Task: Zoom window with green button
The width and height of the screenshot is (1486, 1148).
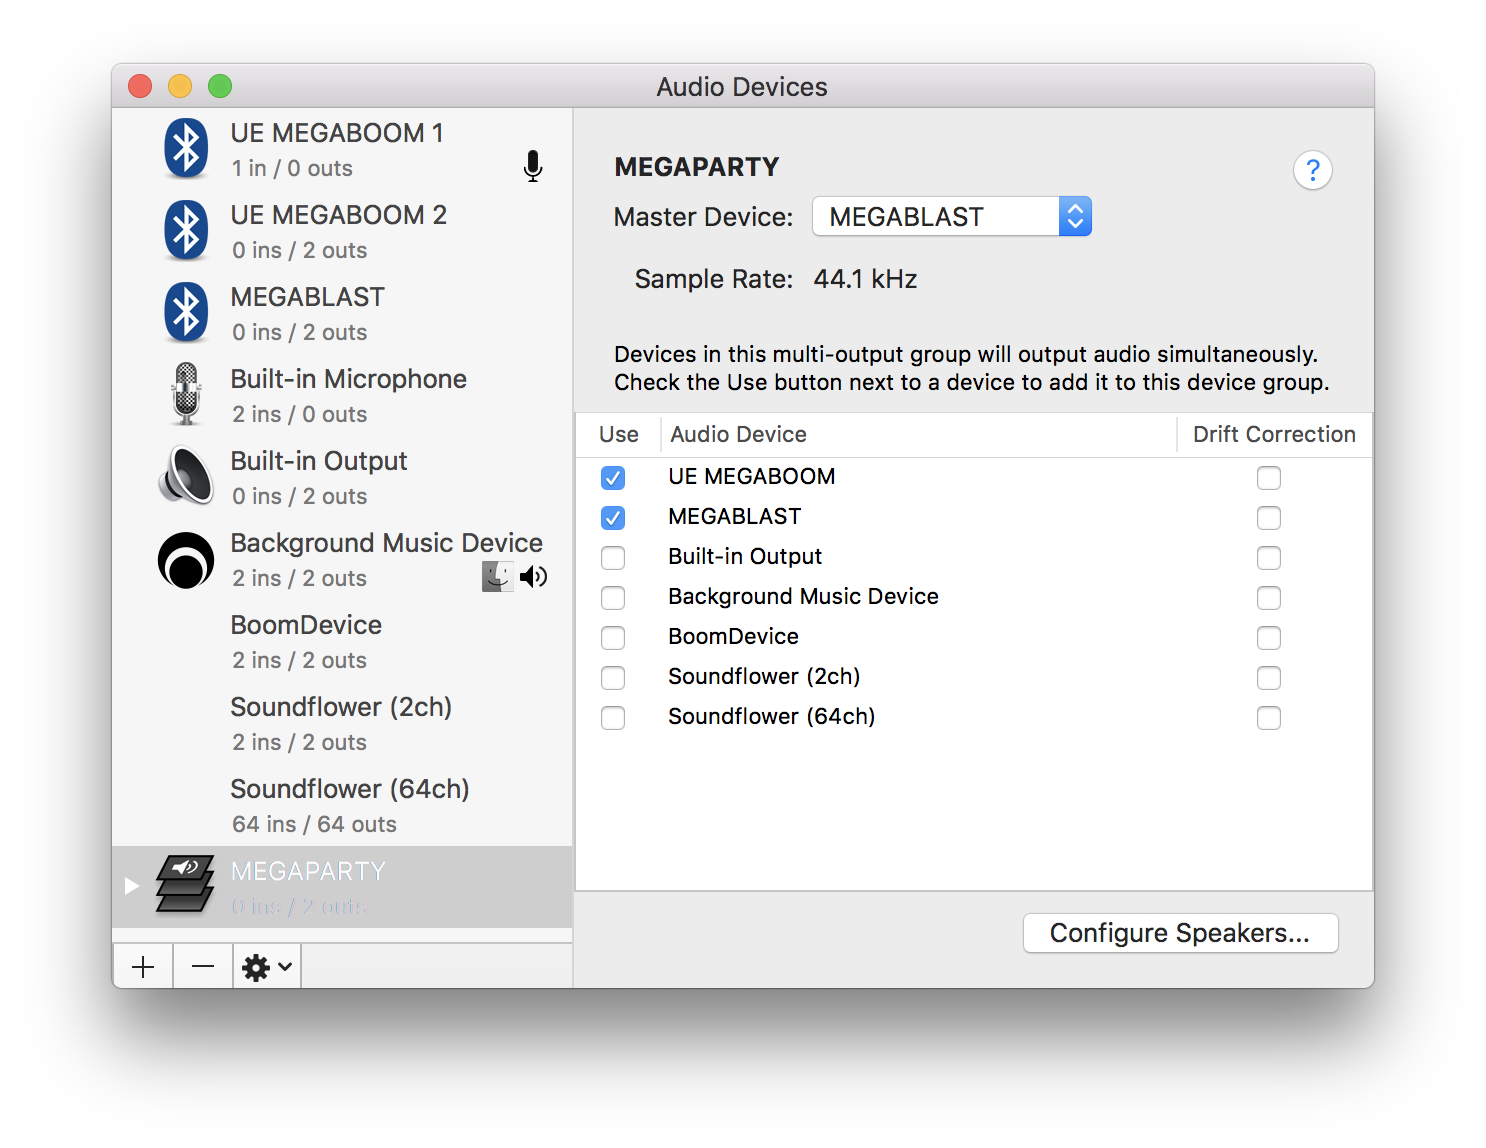Action: (x=220, y=86)
